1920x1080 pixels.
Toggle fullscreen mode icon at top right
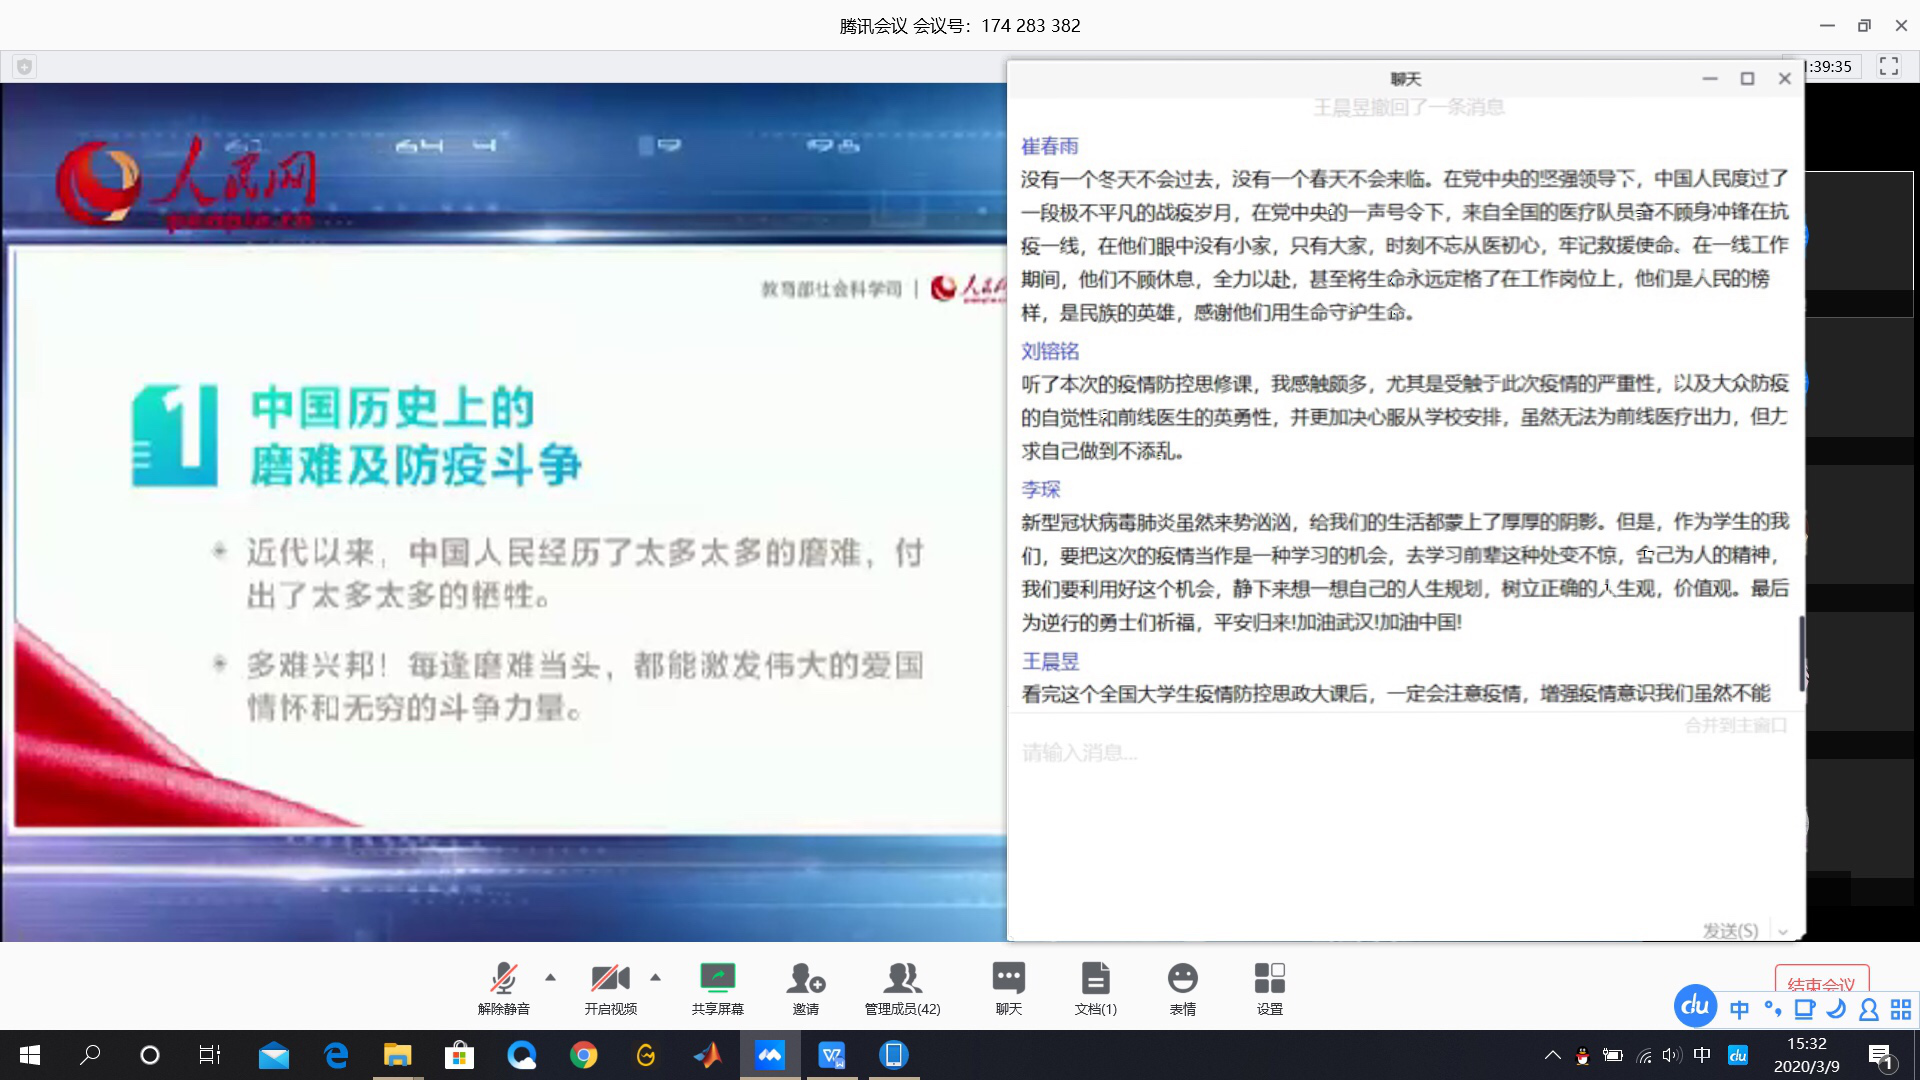click(x=1889, y=66)
